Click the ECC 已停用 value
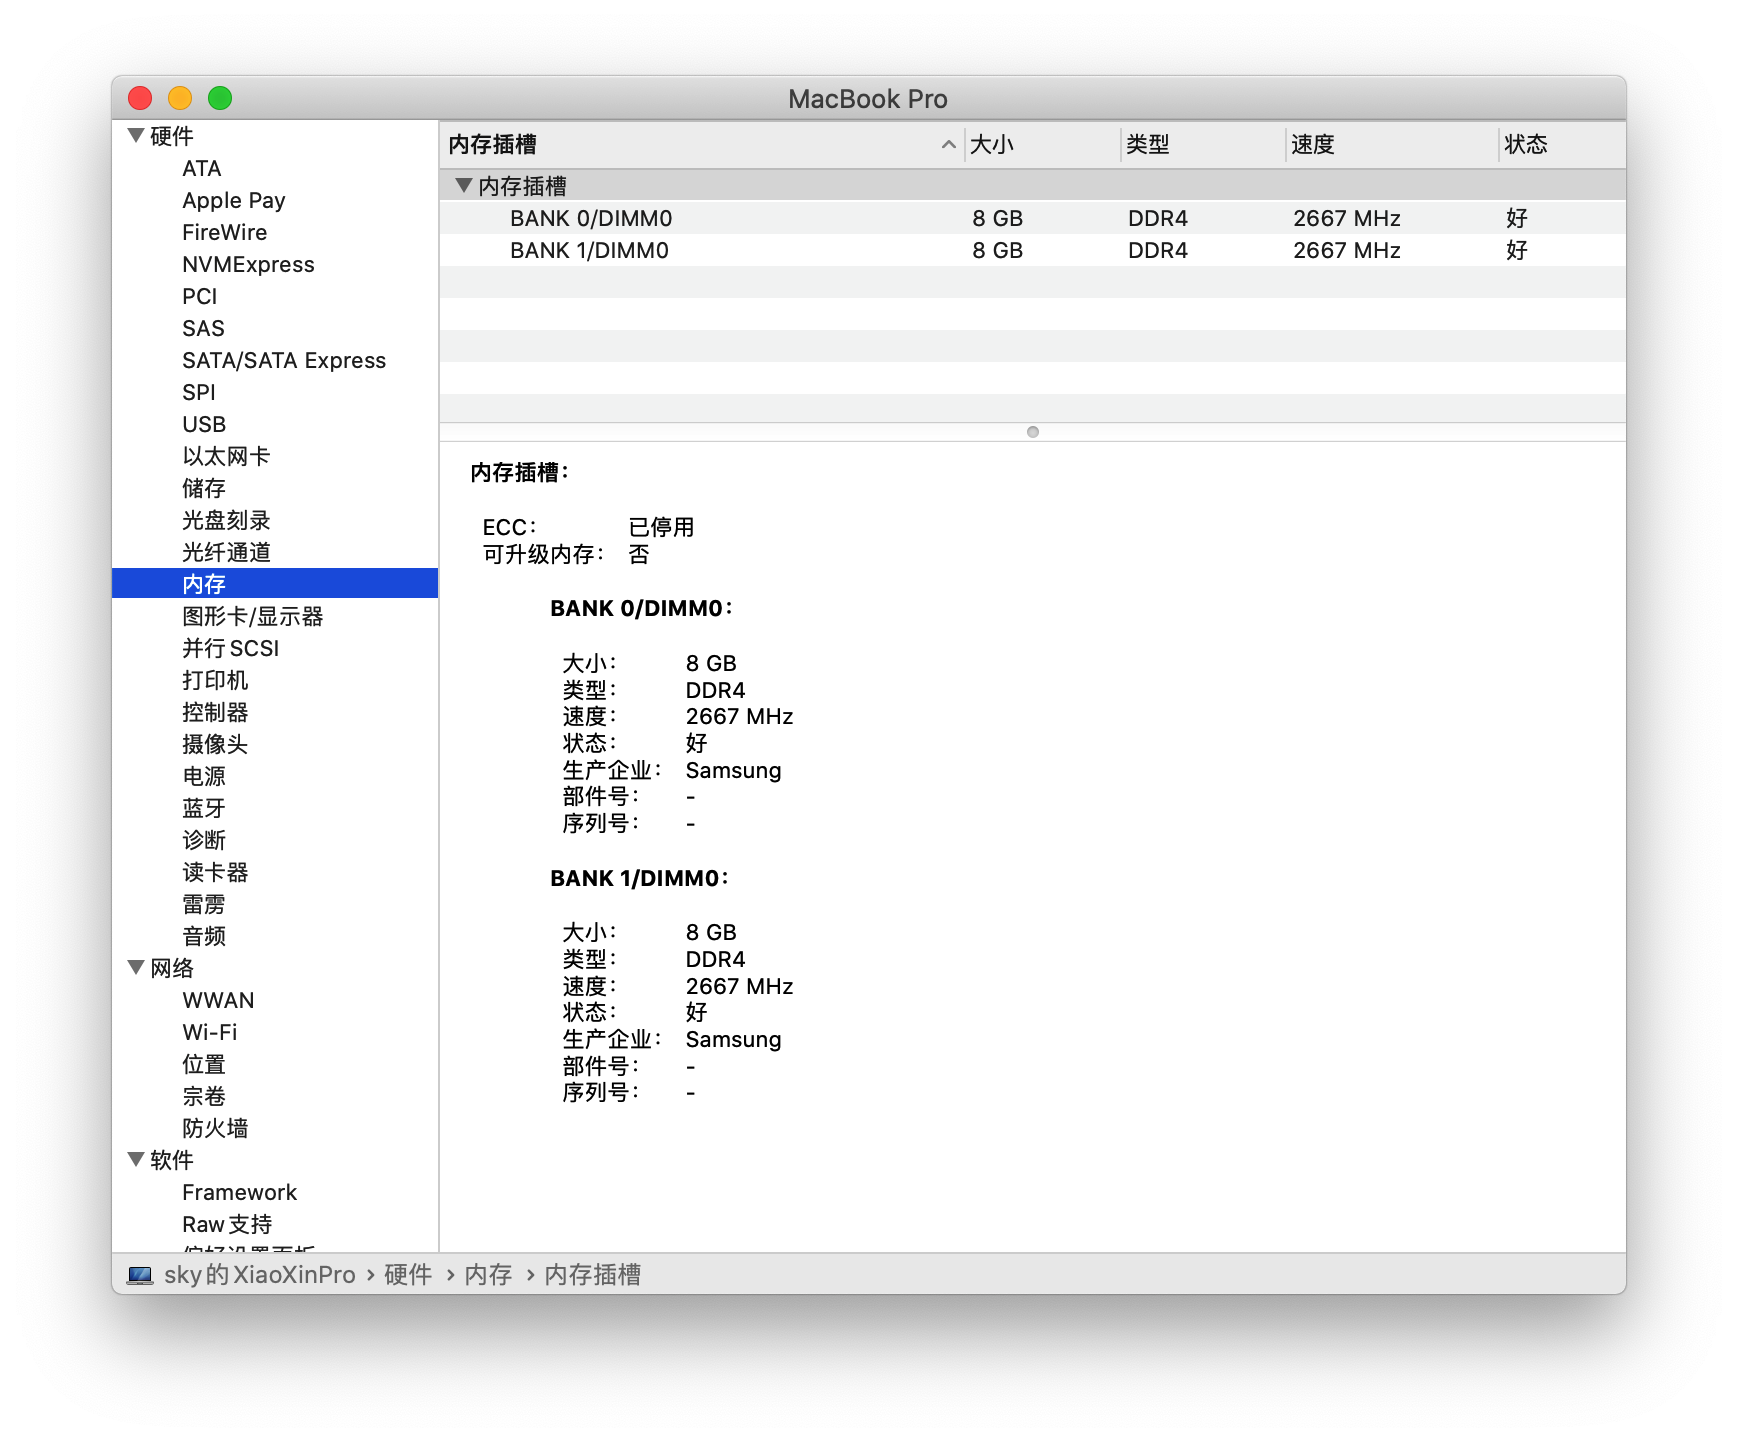 click(661, 527)
